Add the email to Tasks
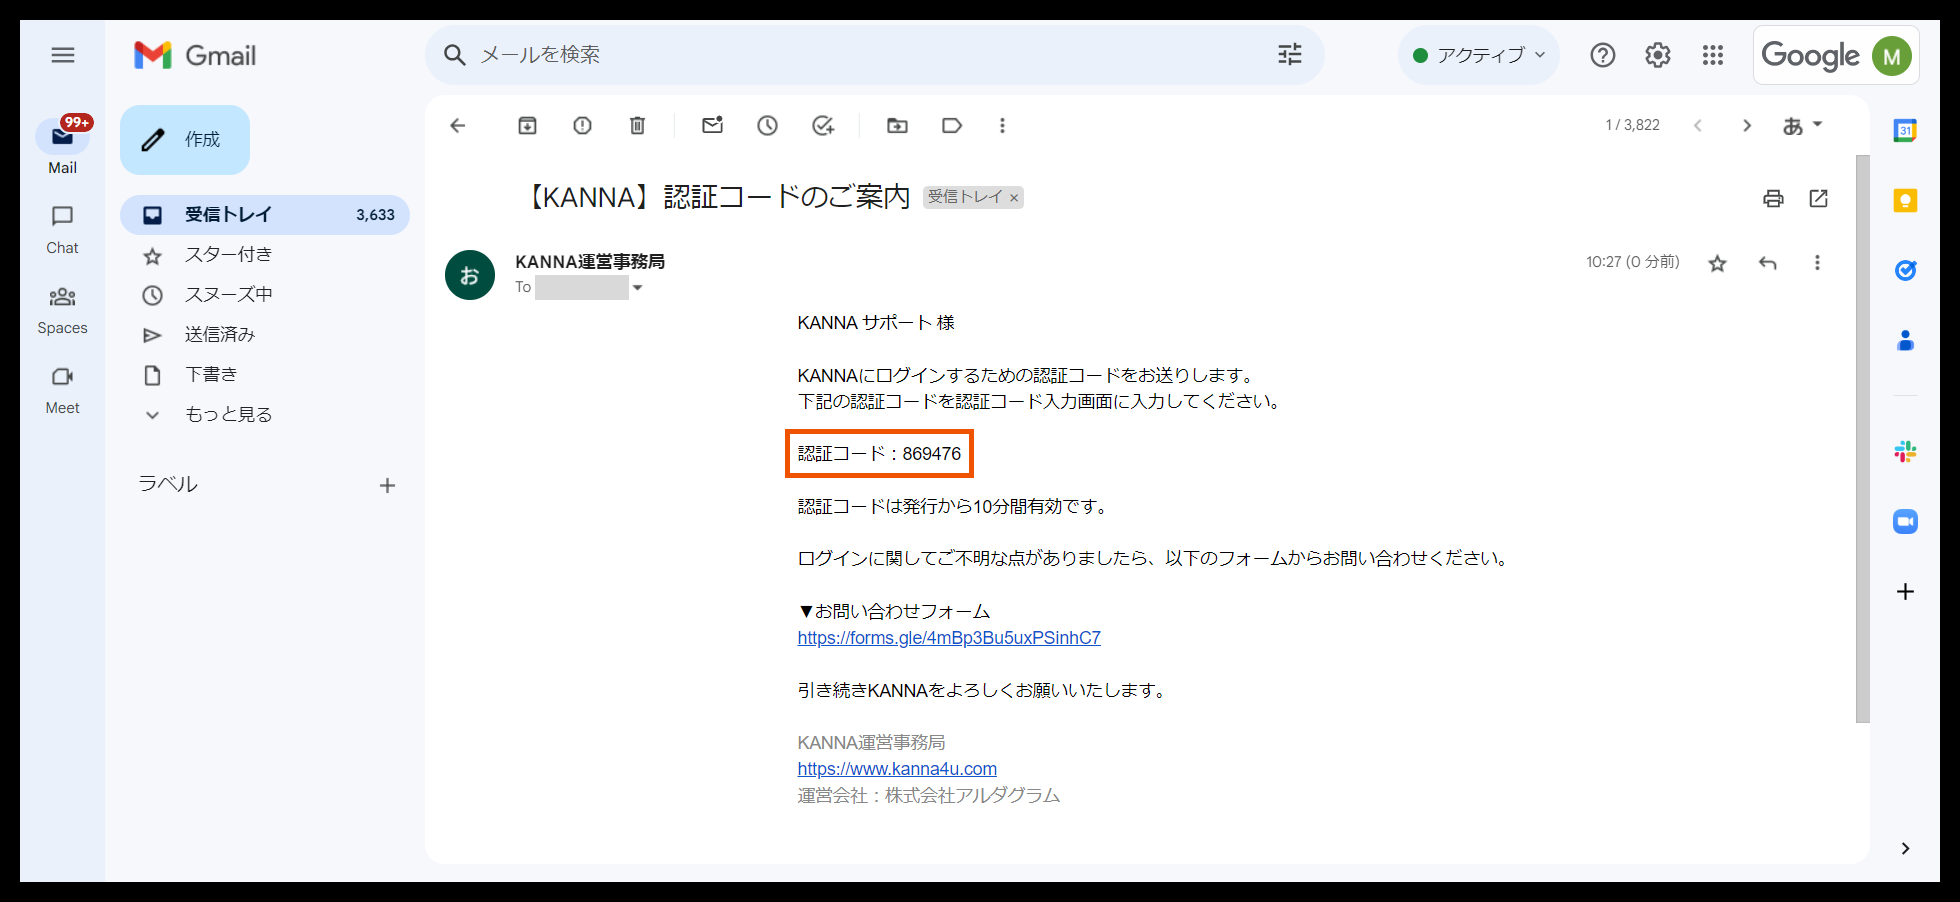 [823, 125]
